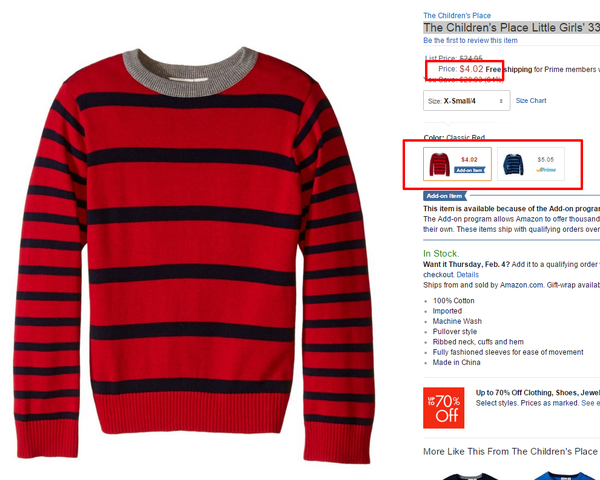Screen dimensions: 600x480
Task: Select the blue sweater color swatch
Action: click(x=531, y=164)
